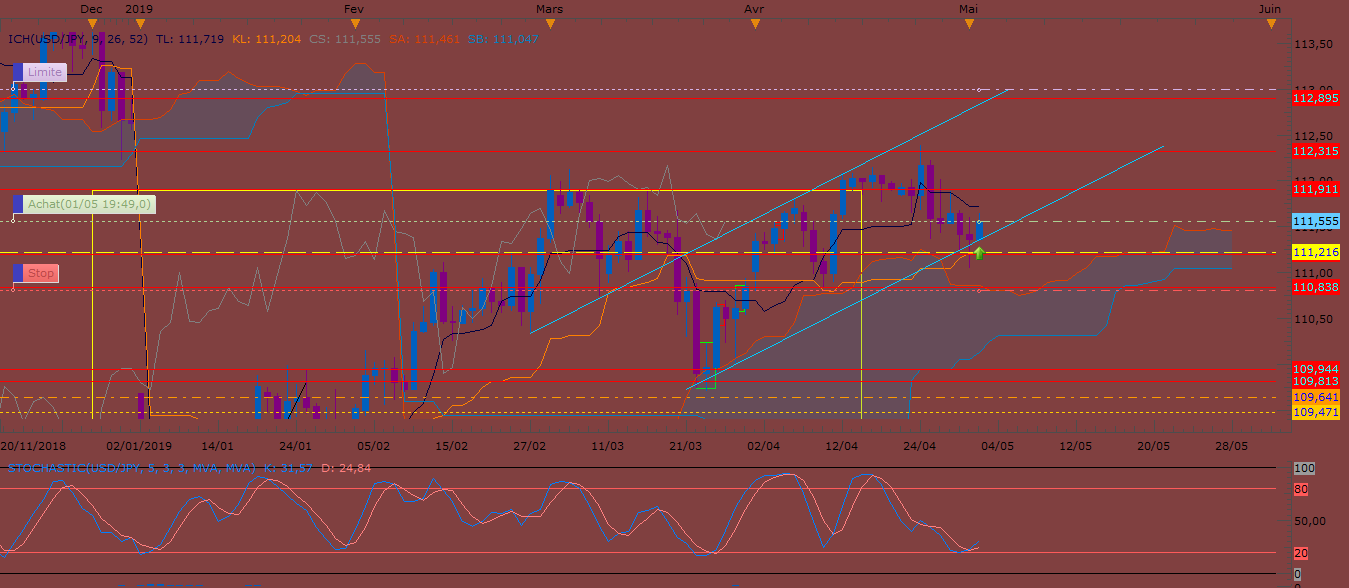Screen dimensions: 1349x588
Task: Click the stochastic 50,00 scale label
Action: (x=1311, y=521)
